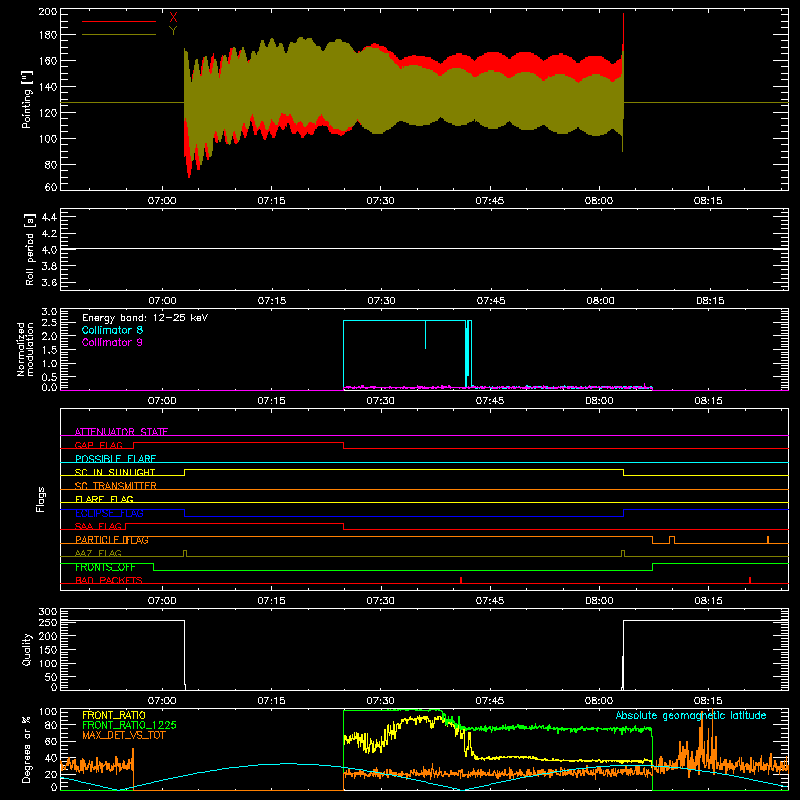Click the olive Y legend line sample

119,35
